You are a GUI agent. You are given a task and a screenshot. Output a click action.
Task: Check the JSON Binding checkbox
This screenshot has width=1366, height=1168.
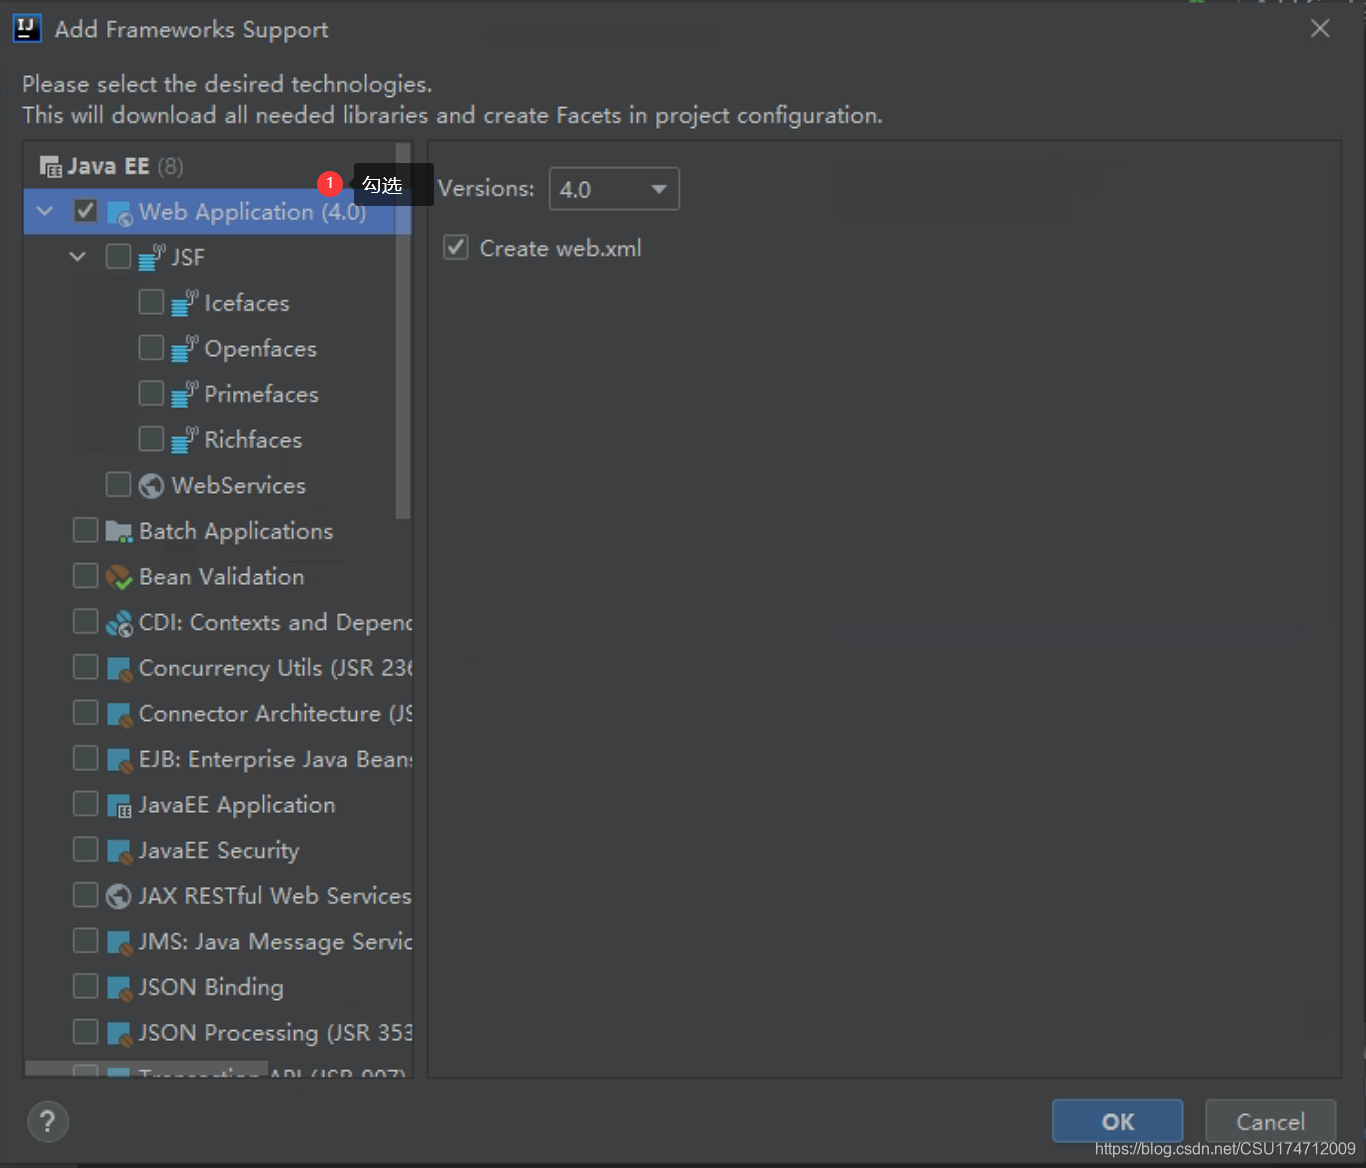click(x=85, y=987)
